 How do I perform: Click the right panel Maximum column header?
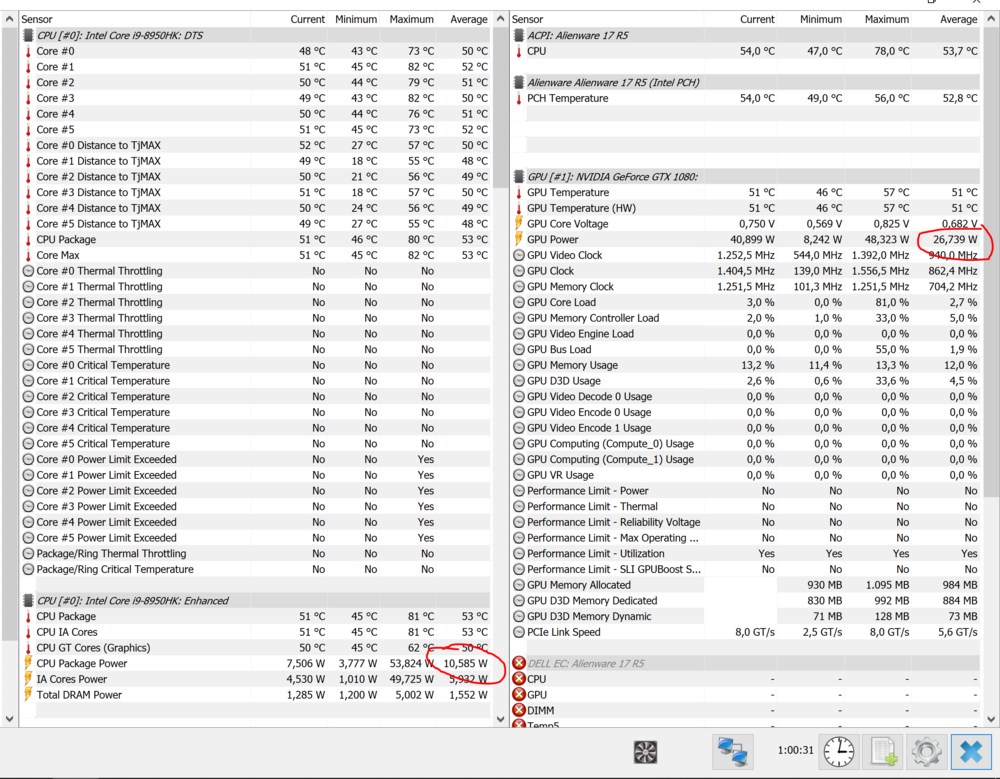(x=886, y=19)
